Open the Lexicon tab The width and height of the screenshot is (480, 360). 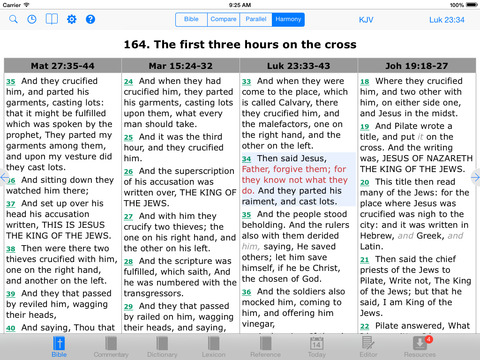coord(213,347)
